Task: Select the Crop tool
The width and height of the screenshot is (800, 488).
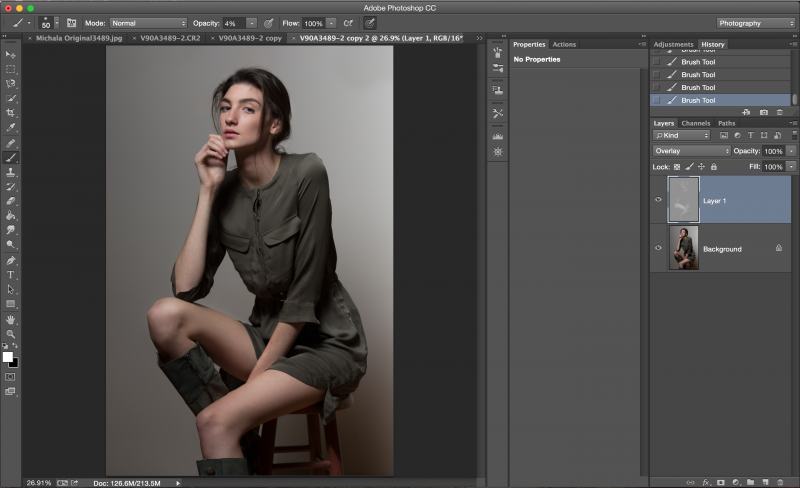Action: pos(11,113)
